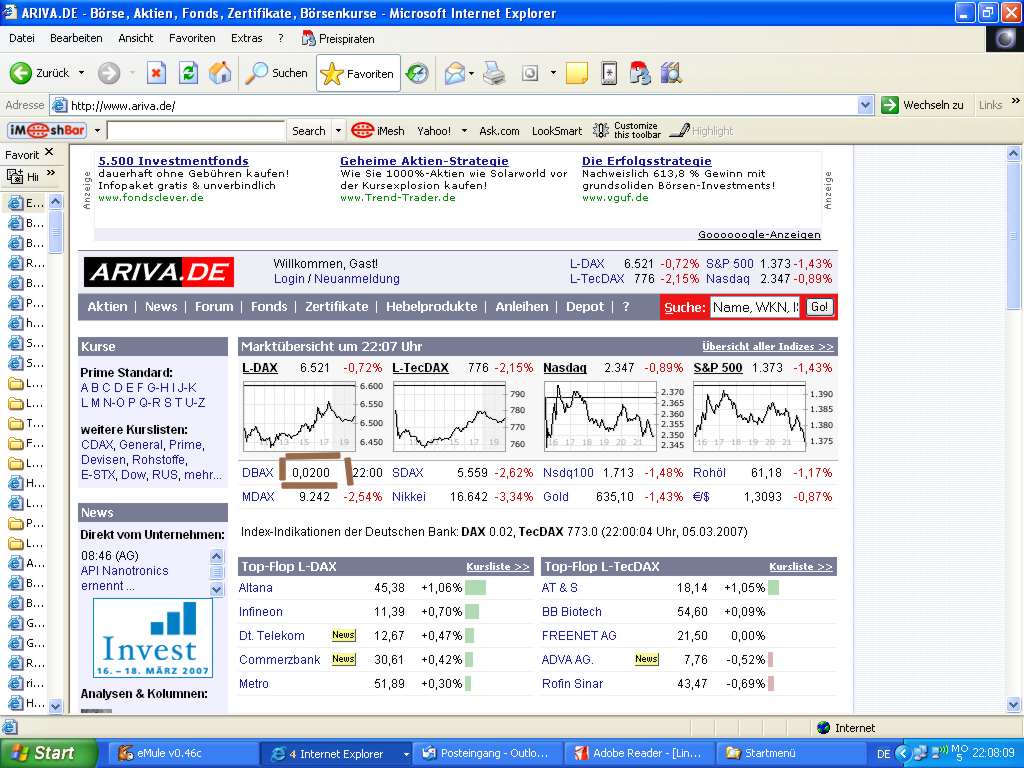The width and height of the screenshot is (1024, 768).
Task: Open the iMeshBar dropdown arrow
Action: (x=97, y=131)
